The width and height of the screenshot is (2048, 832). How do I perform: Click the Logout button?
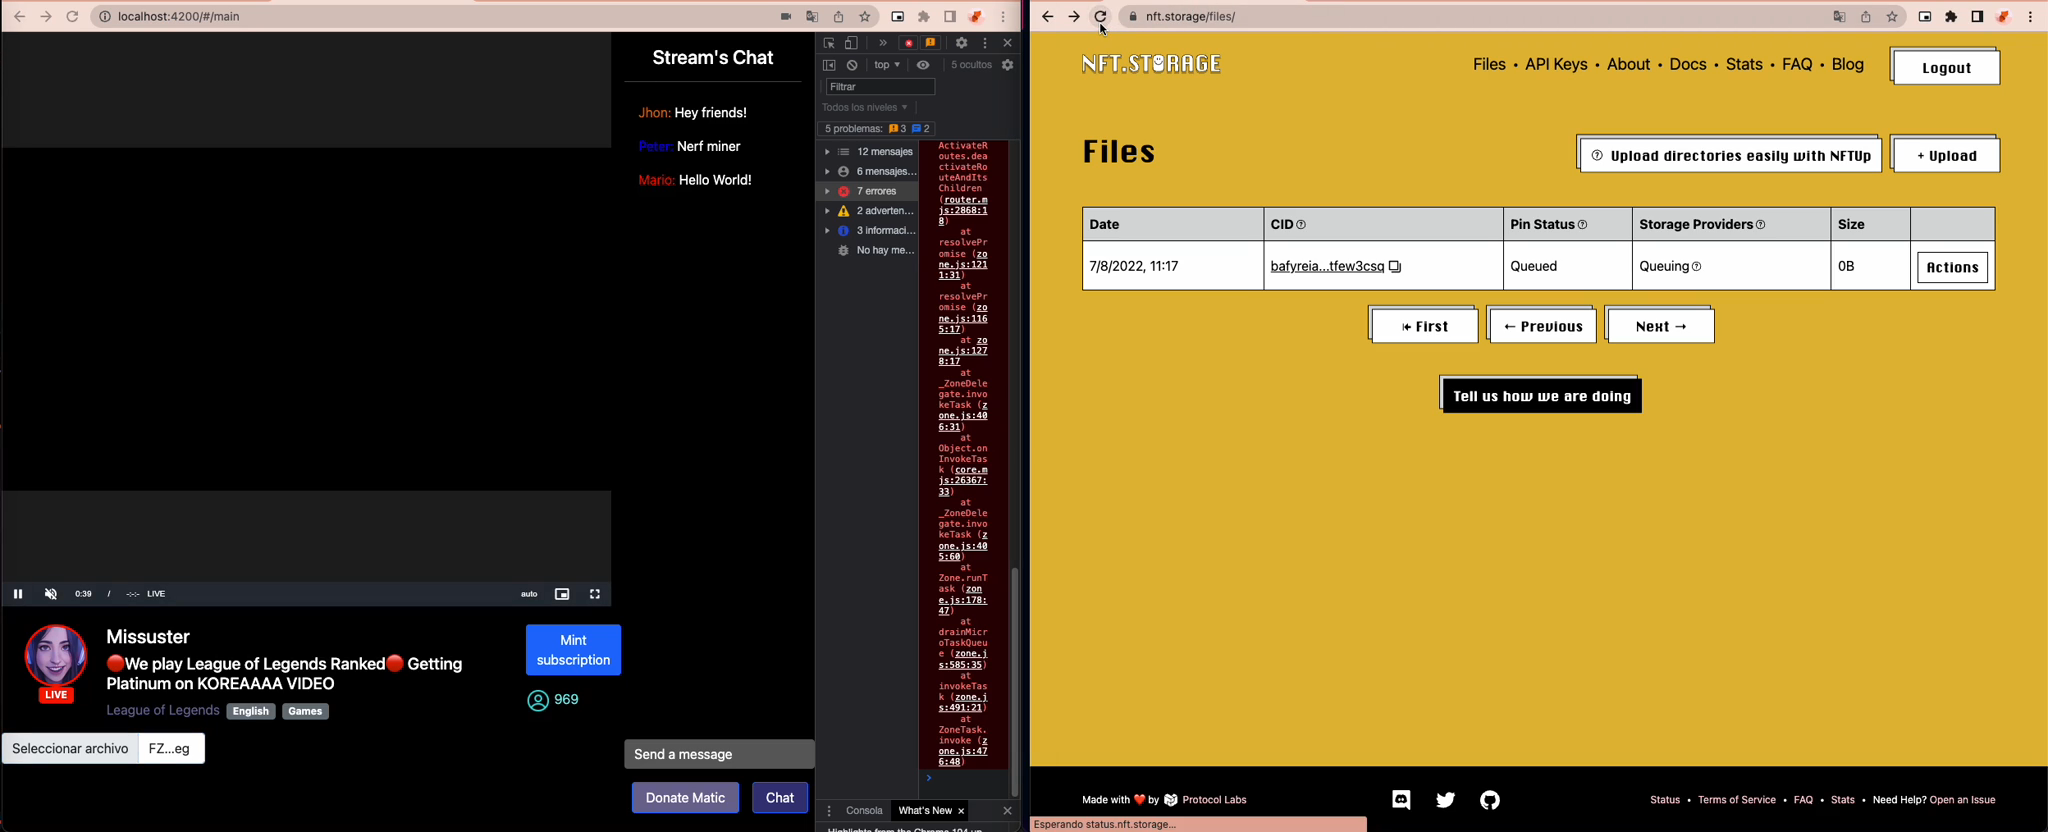click(x=1946, y=67)
